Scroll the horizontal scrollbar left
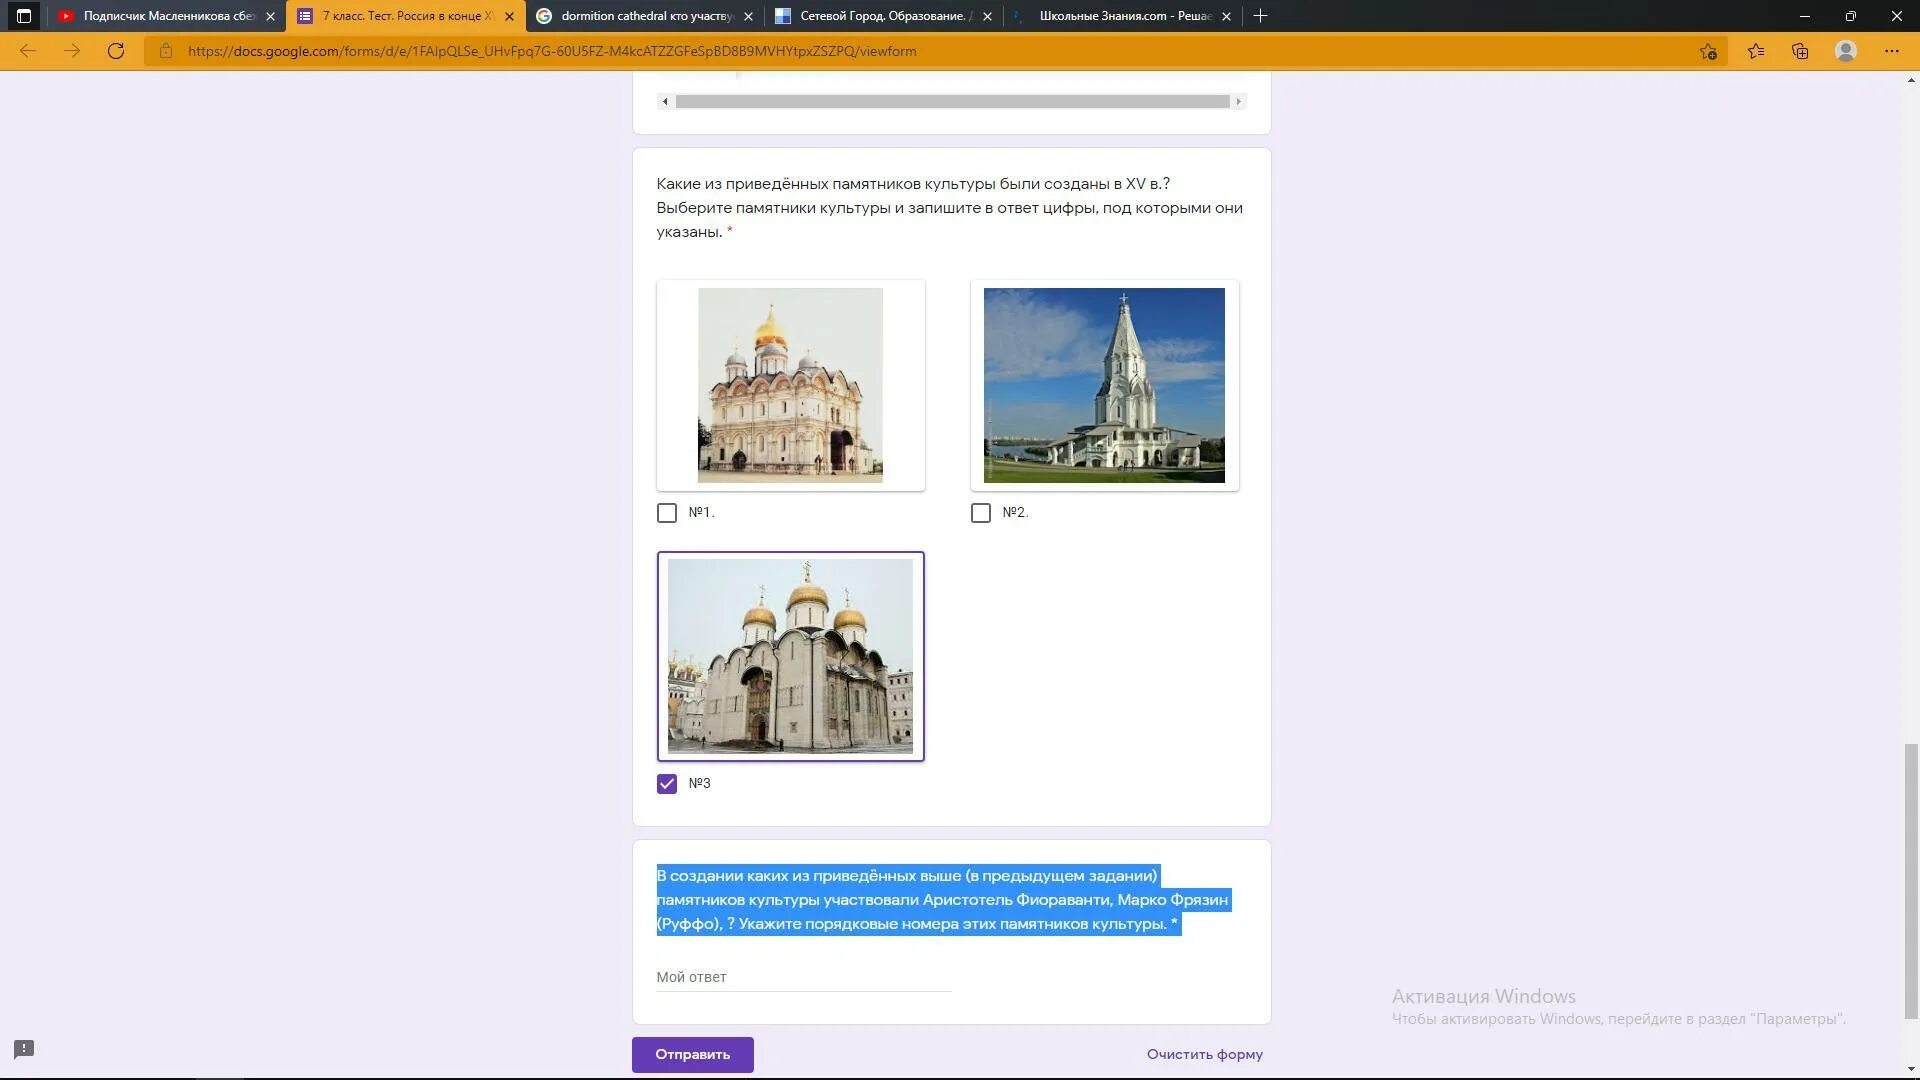Image resolution: width=1920 pixels, height=1080 pixels. coord(665,102)
